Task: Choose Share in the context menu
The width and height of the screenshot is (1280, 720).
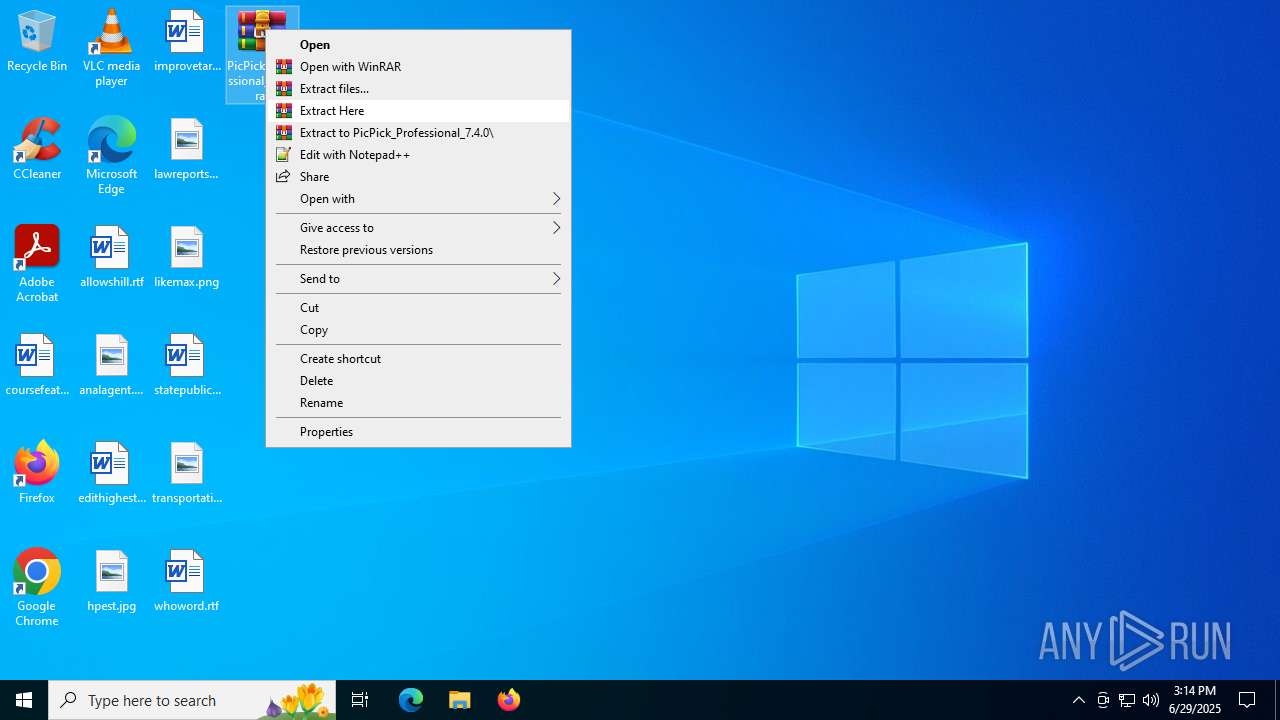Action: [x=418, y=177]
